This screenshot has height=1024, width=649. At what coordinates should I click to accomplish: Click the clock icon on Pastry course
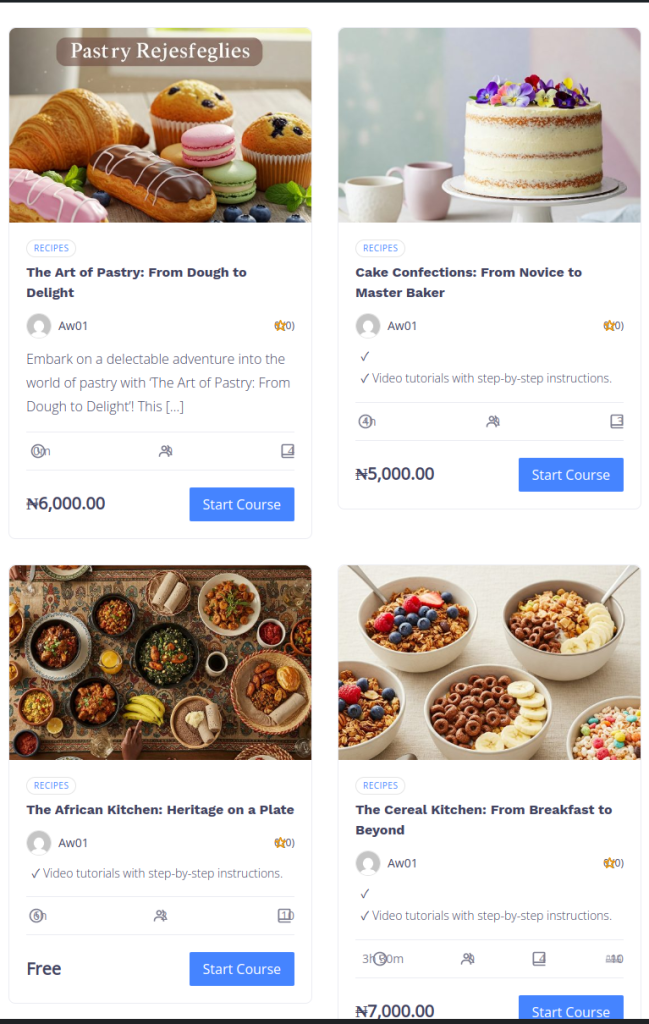pos(38,451)
